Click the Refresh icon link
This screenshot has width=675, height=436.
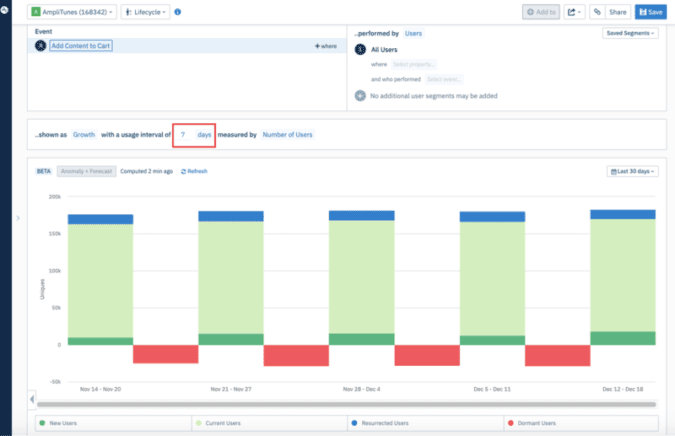click(x=194, y=171)
